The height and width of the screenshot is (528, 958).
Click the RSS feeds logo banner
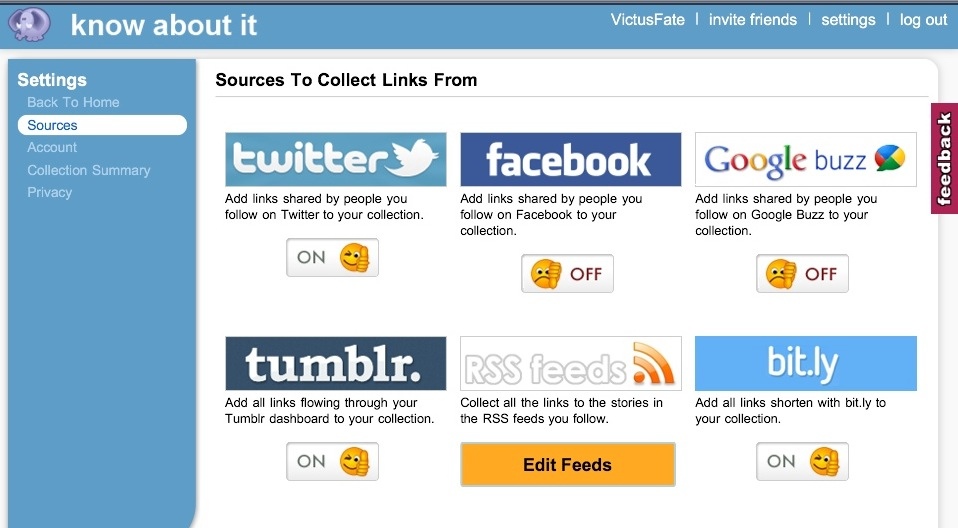click(571, 363)
